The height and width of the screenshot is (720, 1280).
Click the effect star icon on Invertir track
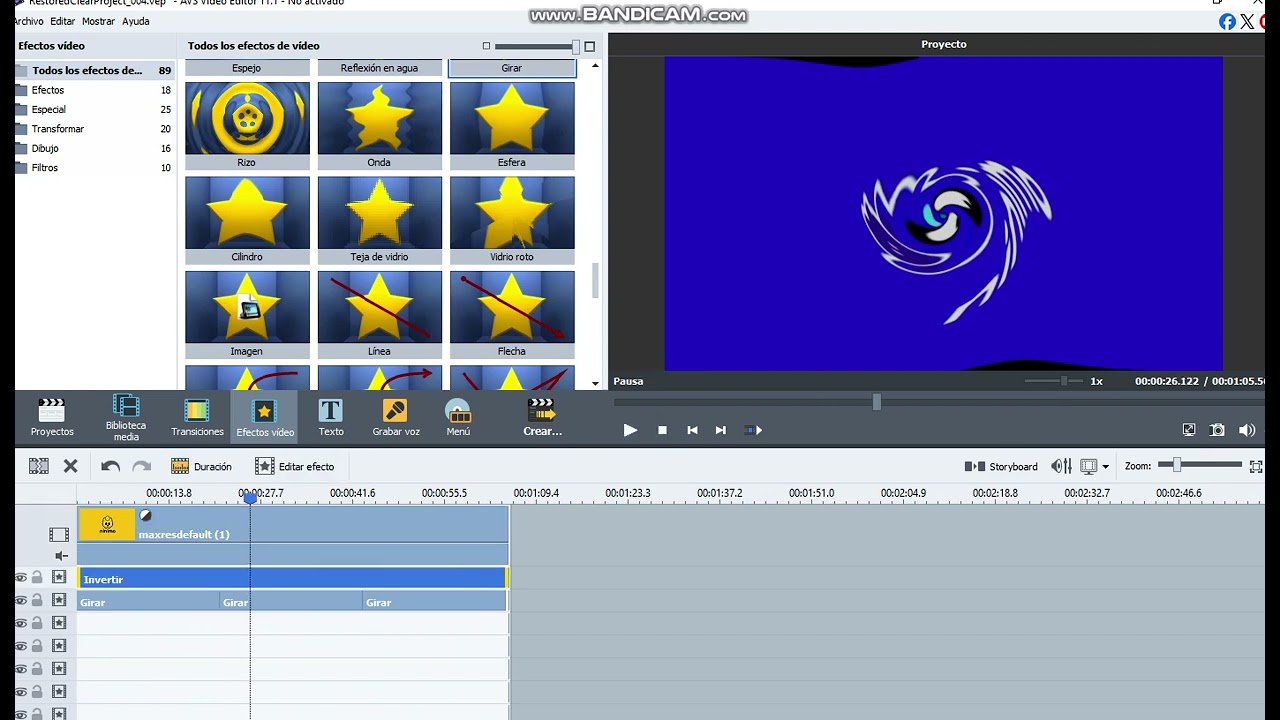(x=59, y=577)
